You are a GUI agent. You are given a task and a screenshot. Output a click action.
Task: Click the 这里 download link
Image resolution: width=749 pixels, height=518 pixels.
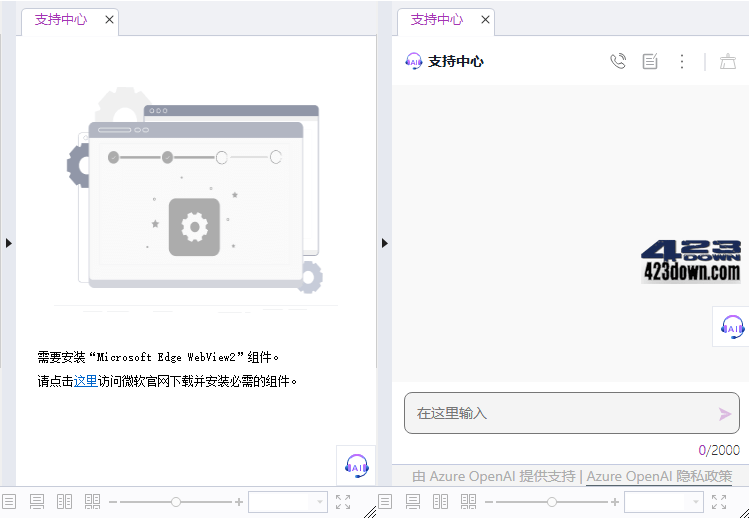(86, 381)
